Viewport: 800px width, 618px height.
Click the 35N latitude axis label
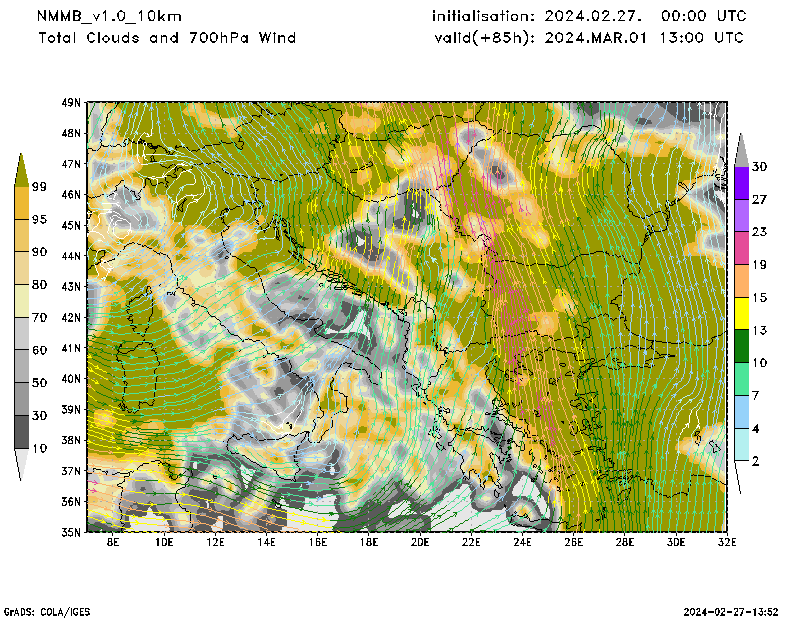click(71, 532)
